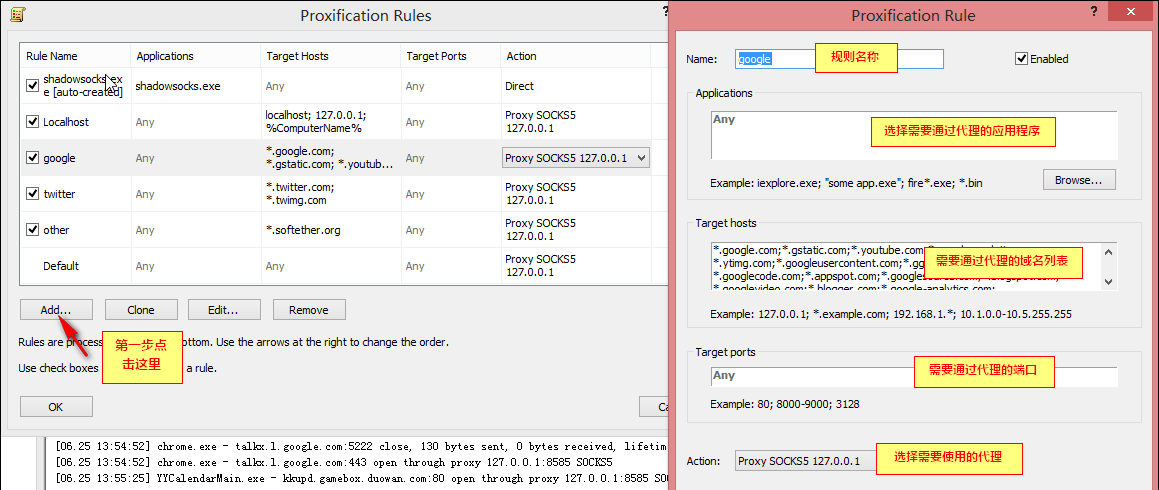Toggle the other rule checkbox
This screenshot has width=1159, height=490.
point(33,230)
